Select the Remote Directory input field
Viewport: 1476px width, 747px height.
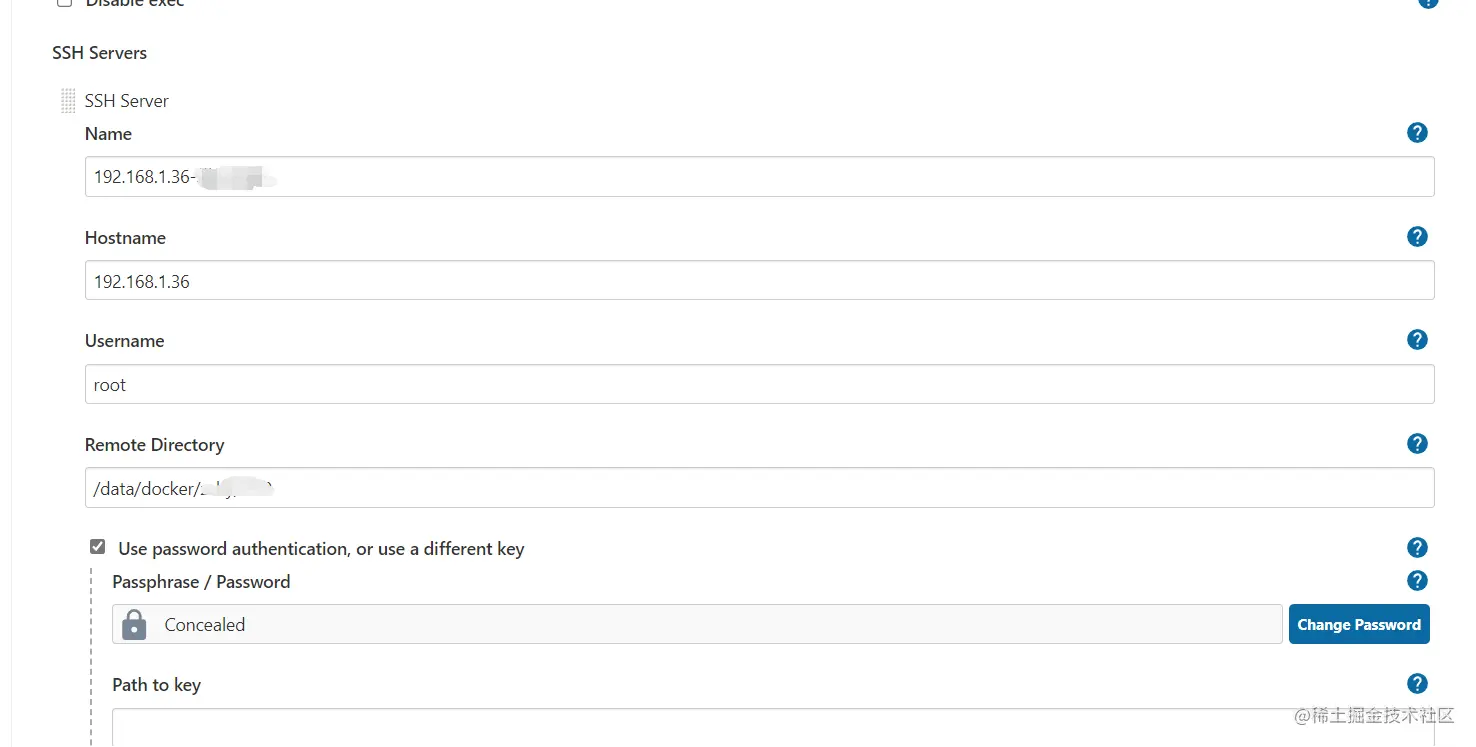point(759,488)
